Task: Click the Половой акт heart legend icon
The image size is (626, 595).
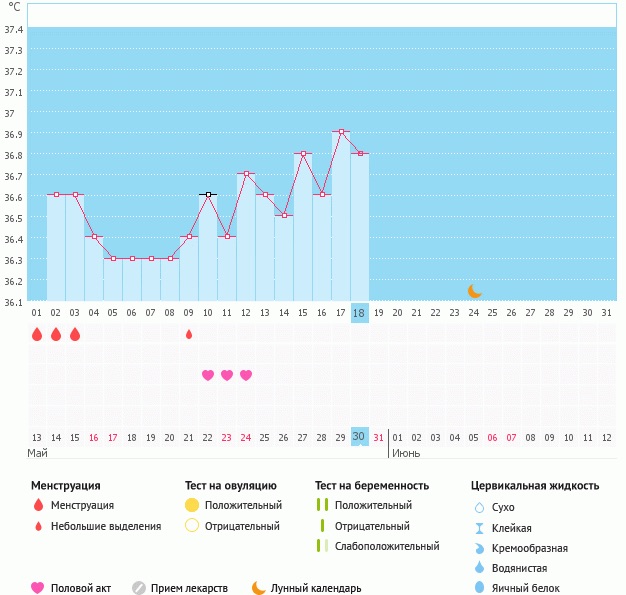Action: click(38, 588)
